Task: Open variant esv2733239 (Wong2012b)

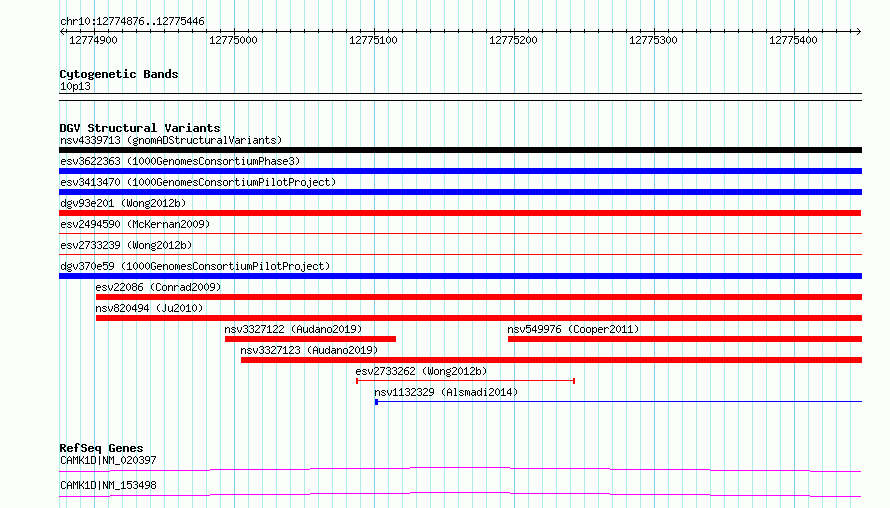Action: point(126,245)
